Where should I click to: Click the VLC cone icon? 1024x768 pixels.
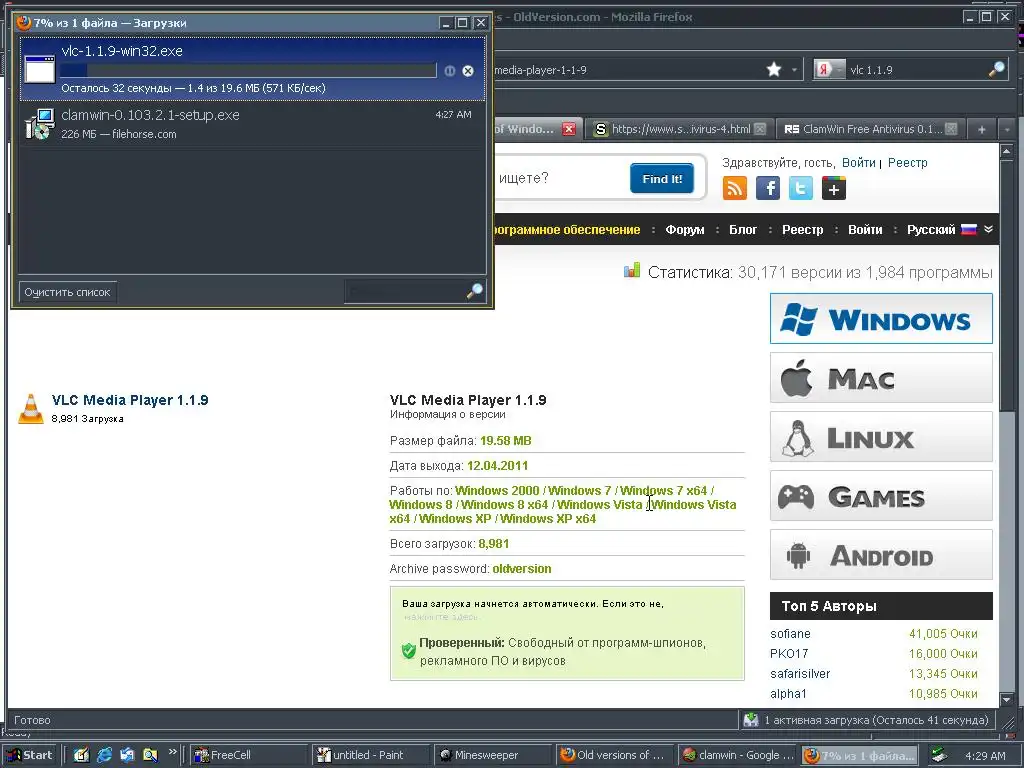30,409
